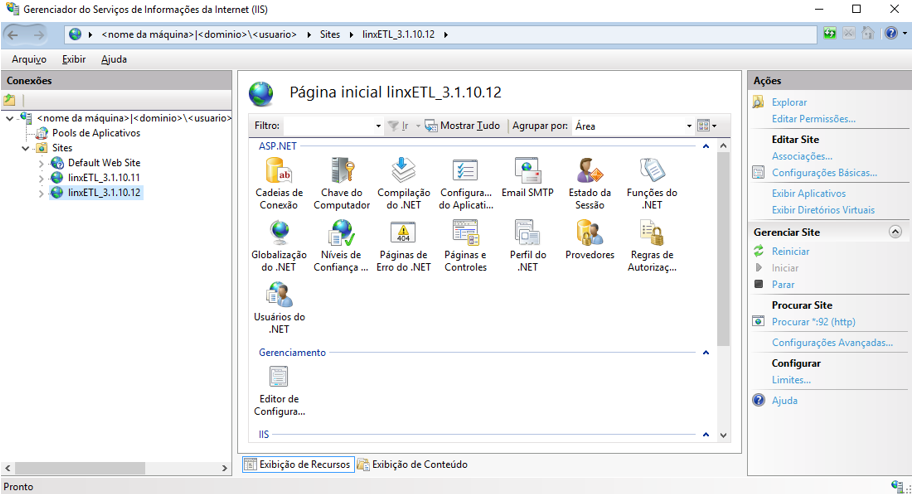912x494 pixels.
Task: Click Conexões pane horizontal scrollbar thumb
Action: coord(80,468)
